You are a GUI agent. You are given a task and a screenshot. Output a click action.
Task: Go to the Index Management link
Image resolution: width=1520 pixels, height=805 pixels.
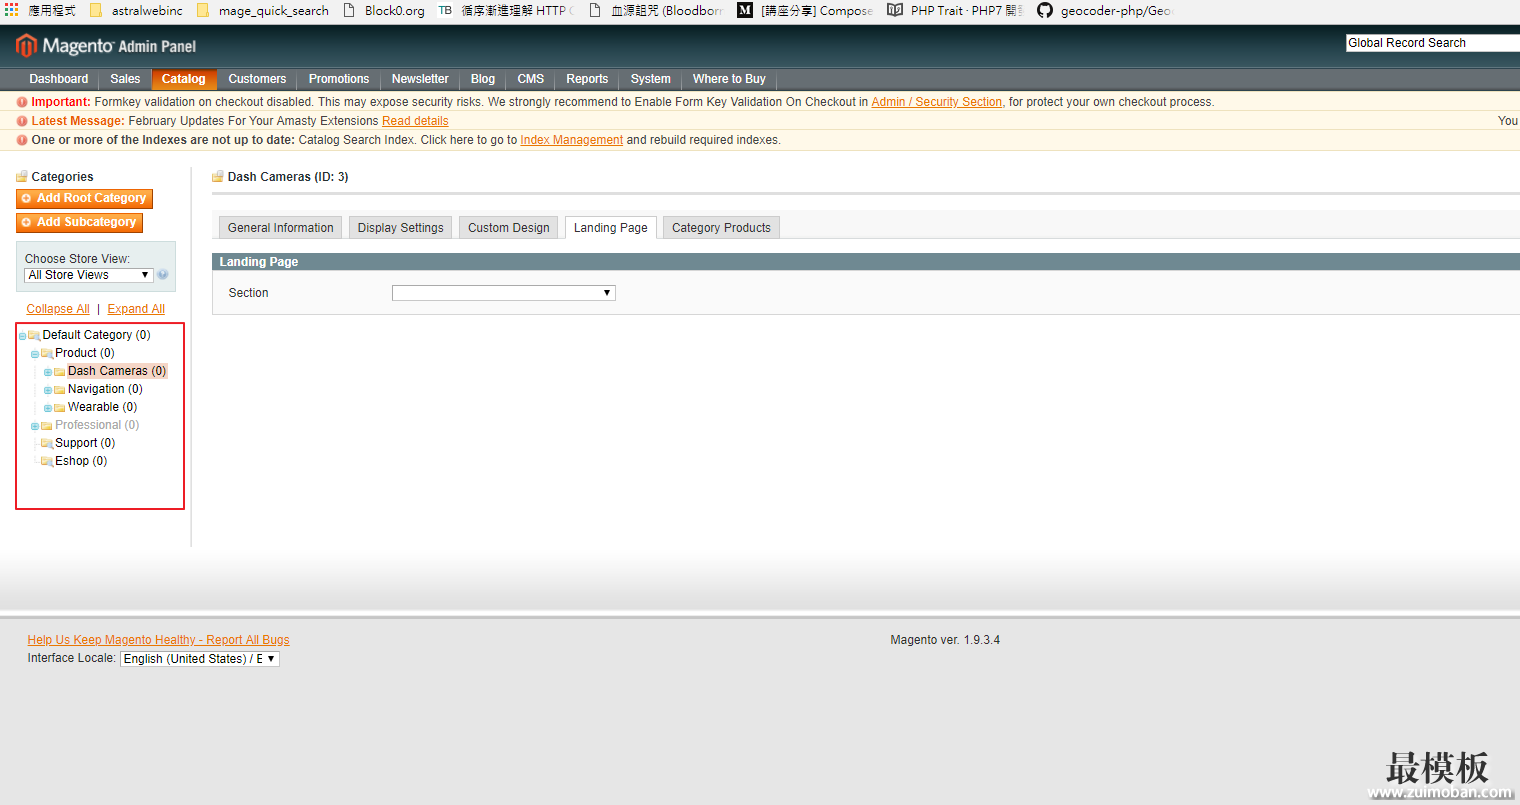pyautogui.click(x=571, y=140)
